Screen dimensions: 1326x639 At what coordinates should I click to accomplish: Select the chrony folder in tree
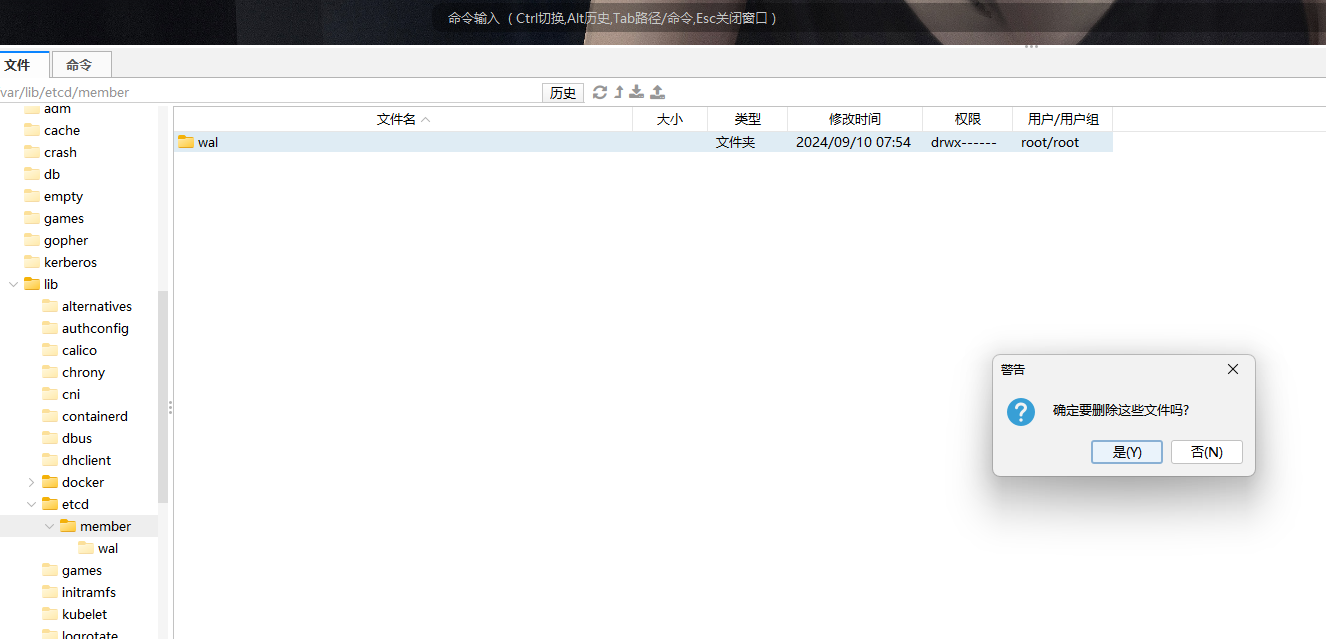click(x=83, y=372)
